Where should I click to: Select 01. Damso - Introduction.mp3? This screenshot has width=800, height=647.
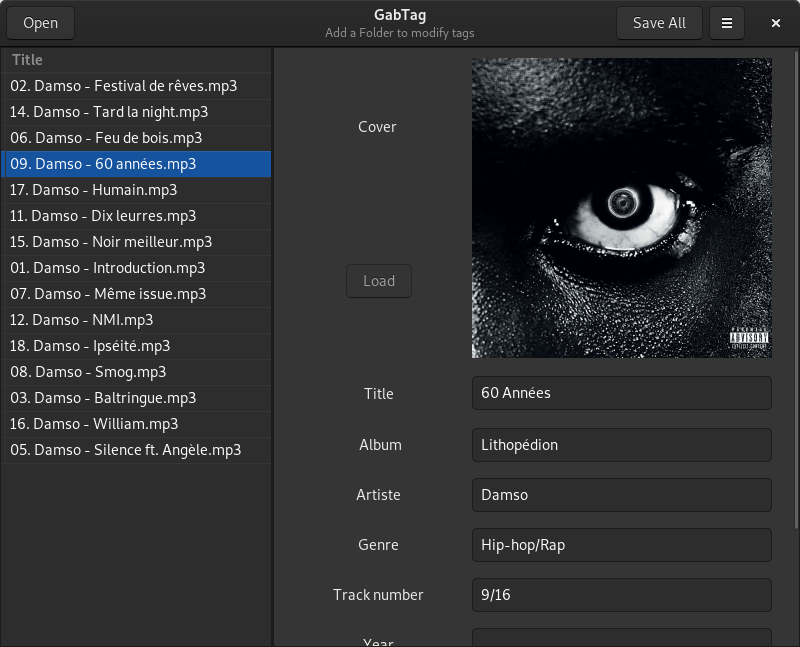[x=136, y=268]
